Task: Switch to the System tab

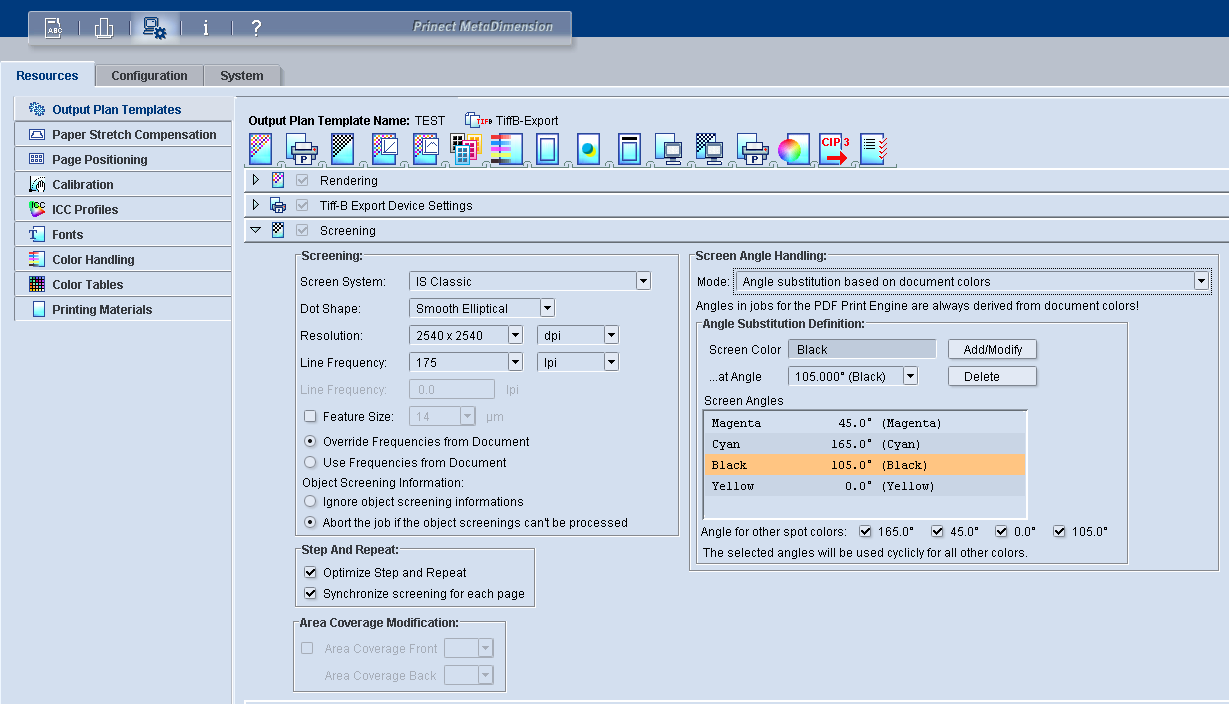Action: click(x=242, y=76)
